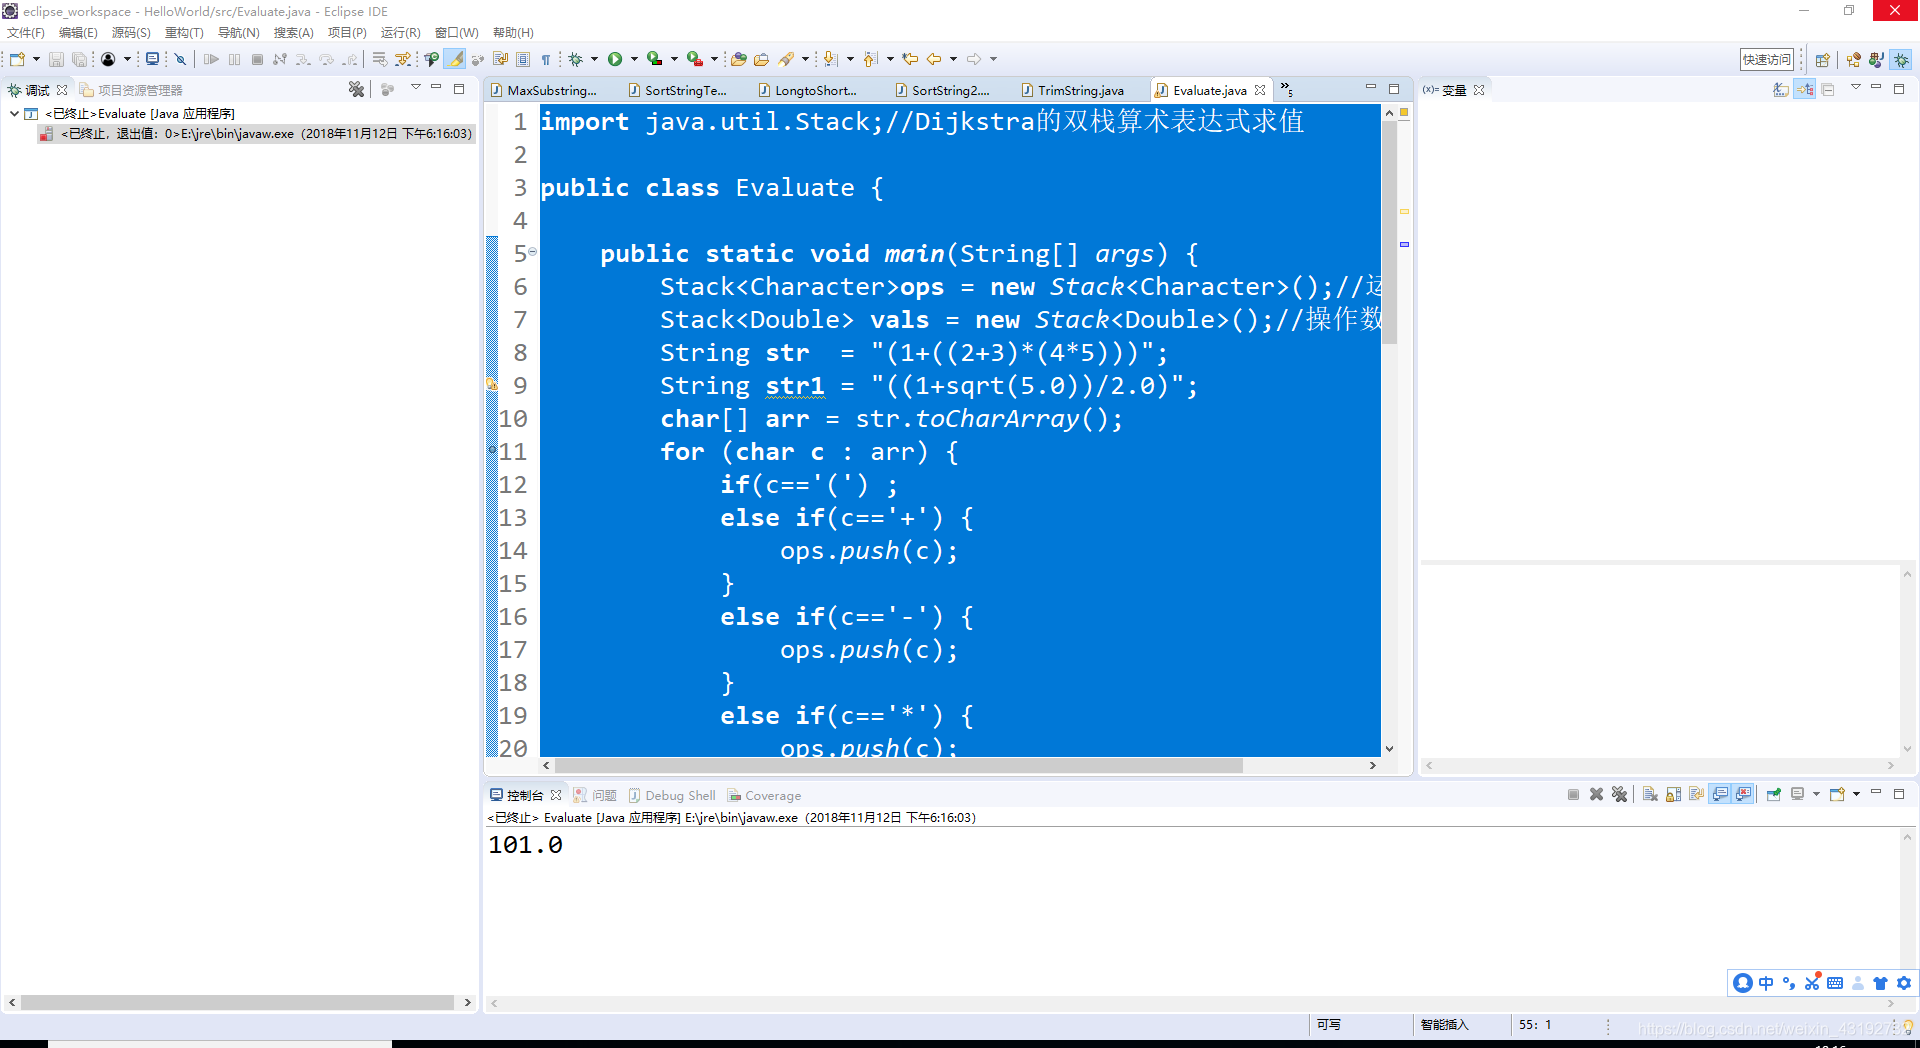Open the Debug Shell tab
This screenshot has height=1048, width=1920.
tap(672, 796)
